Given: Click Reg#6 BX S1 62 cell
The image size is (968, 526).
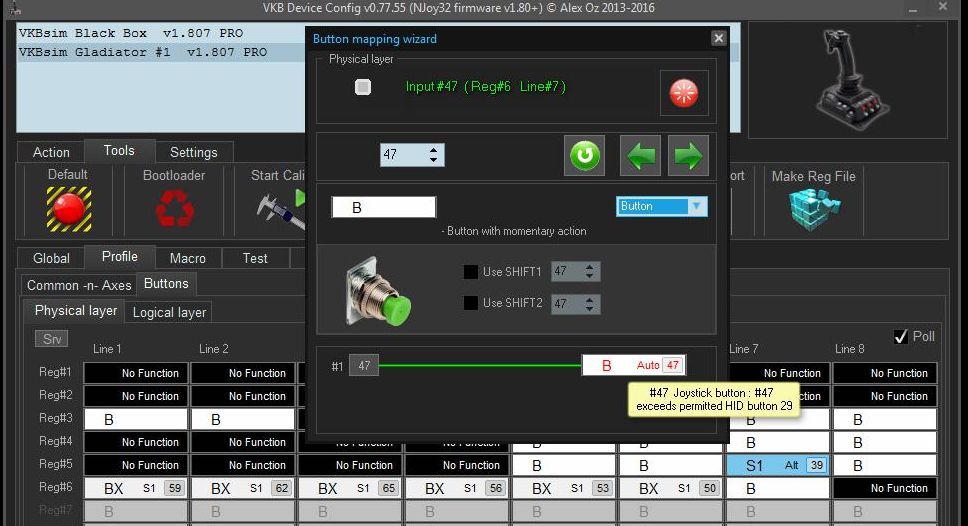Looking at the screenshot, I should (243, 488).
